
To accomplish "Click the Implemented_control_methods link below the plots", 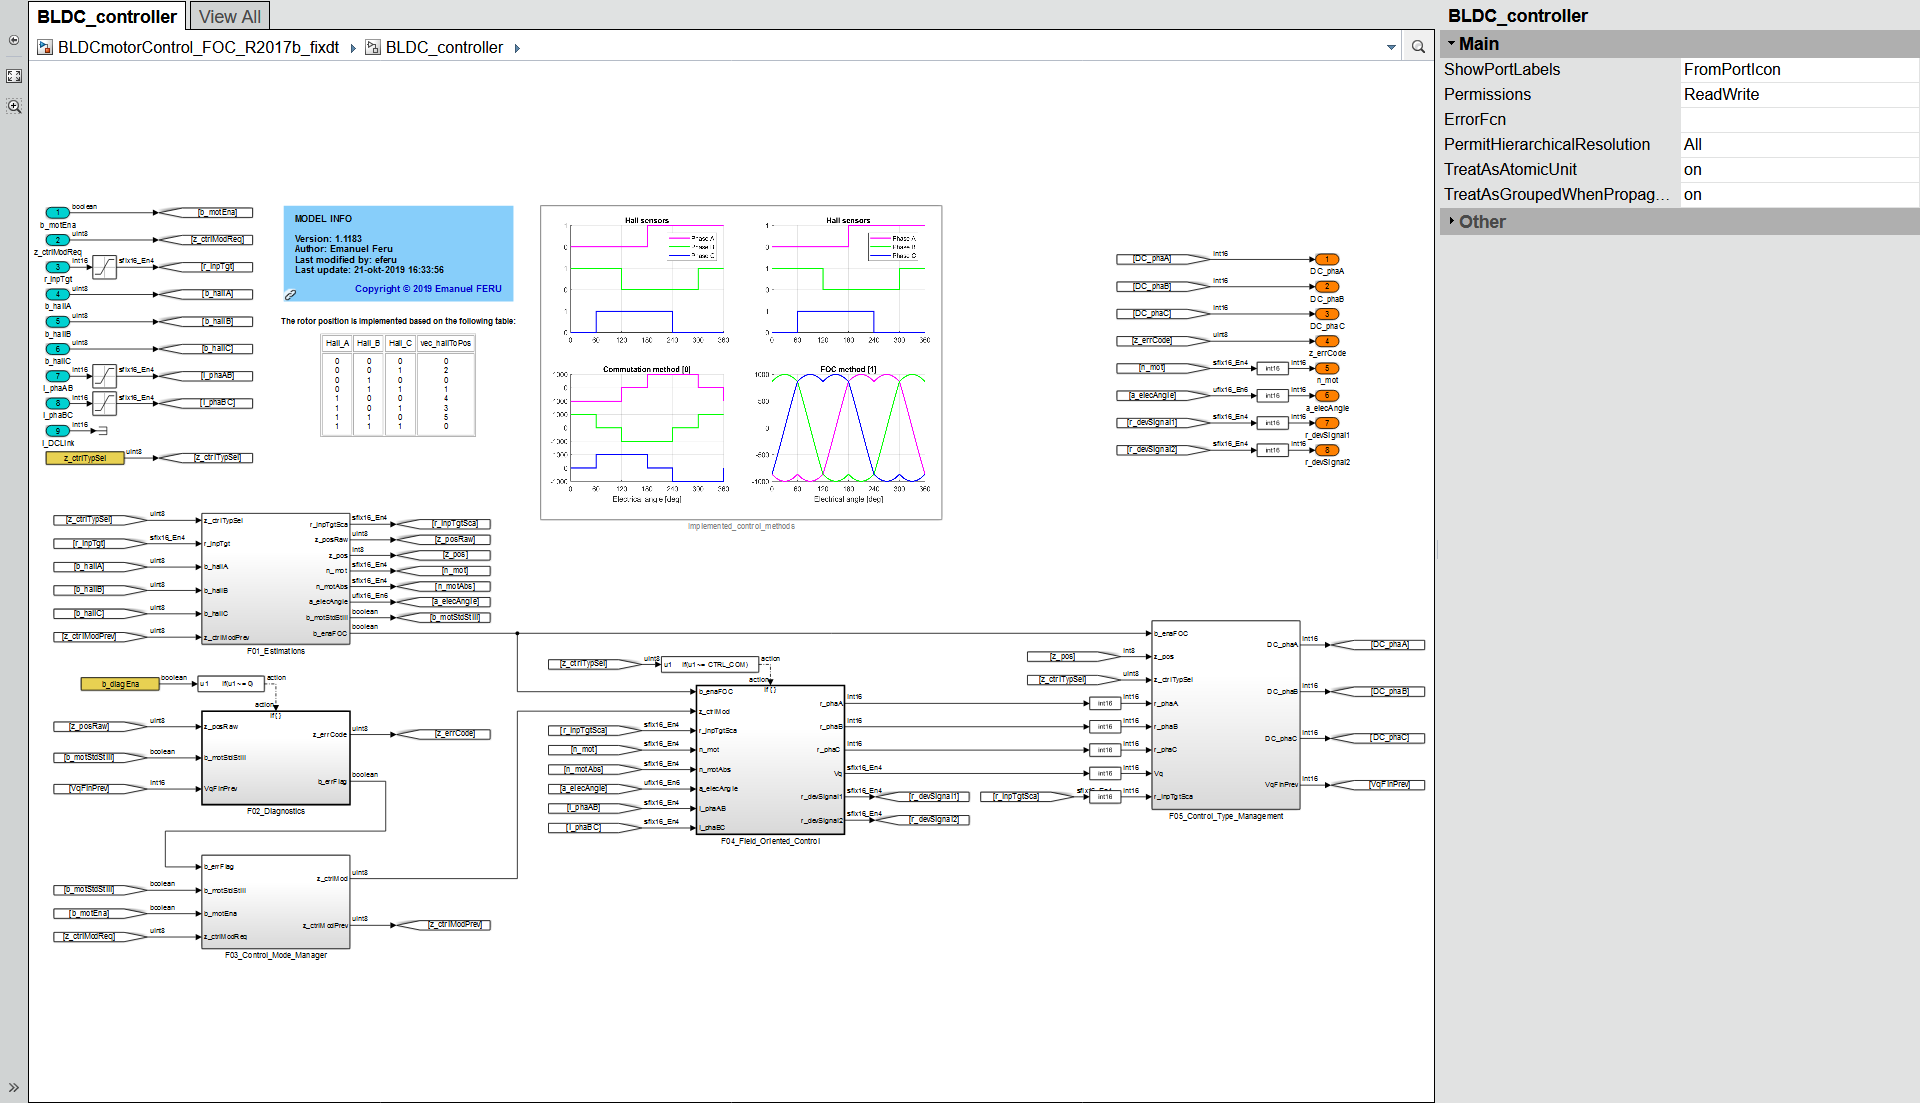I will pyautogui.click(x=740, y=525).
